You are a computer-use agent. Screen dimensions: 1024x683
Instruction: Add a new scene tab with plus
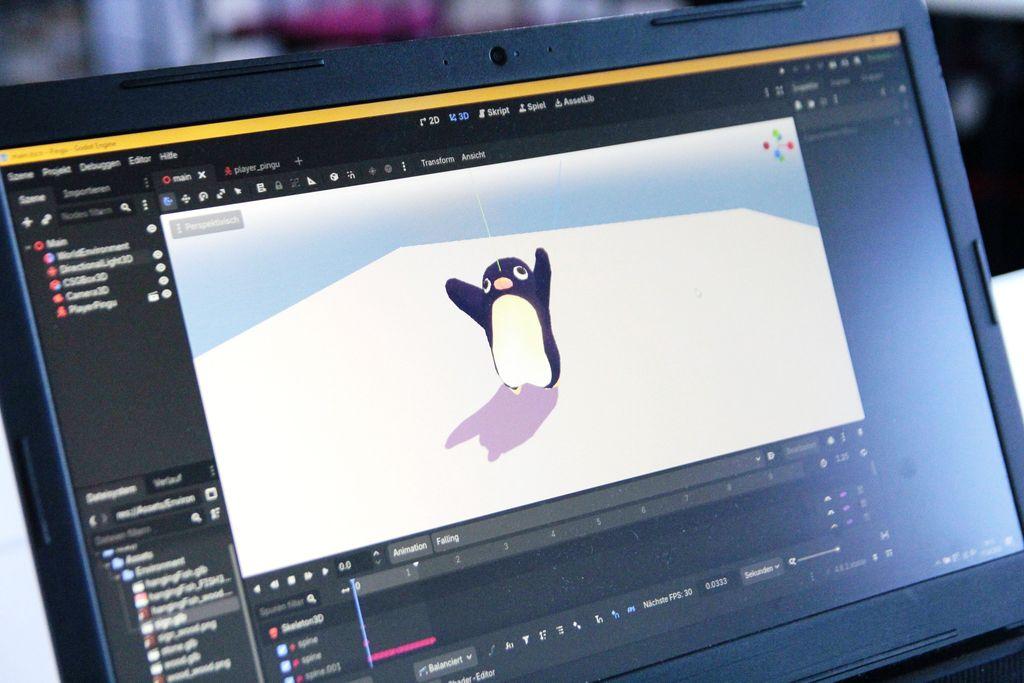[x=298, y=161]
